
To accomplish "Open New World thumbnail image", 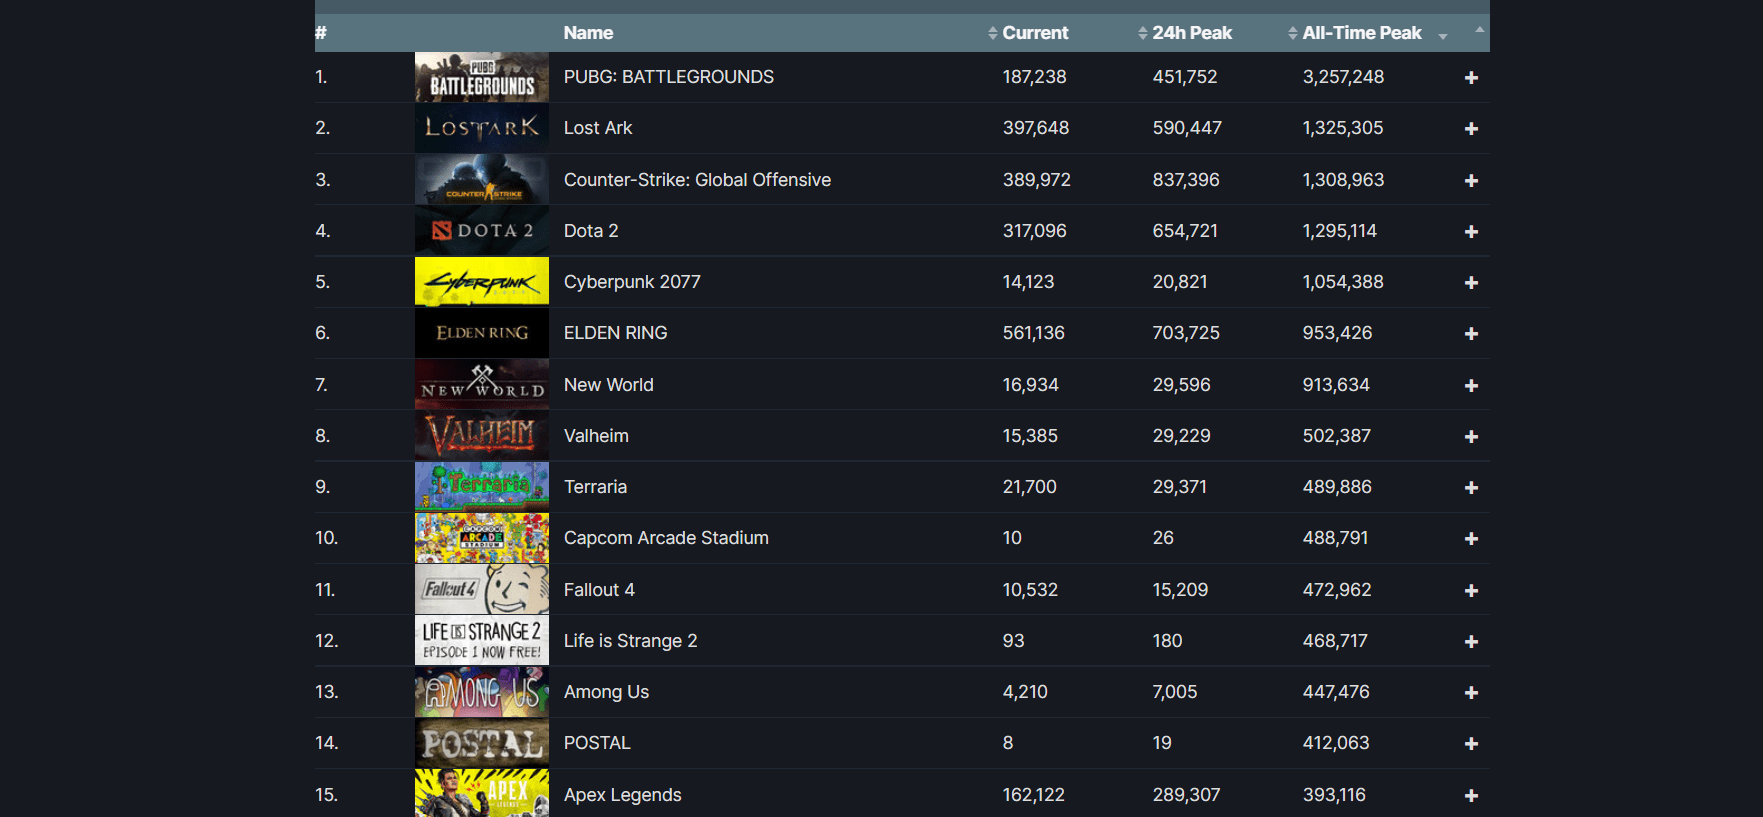I will pyautogui.click(x=482, y=385).
